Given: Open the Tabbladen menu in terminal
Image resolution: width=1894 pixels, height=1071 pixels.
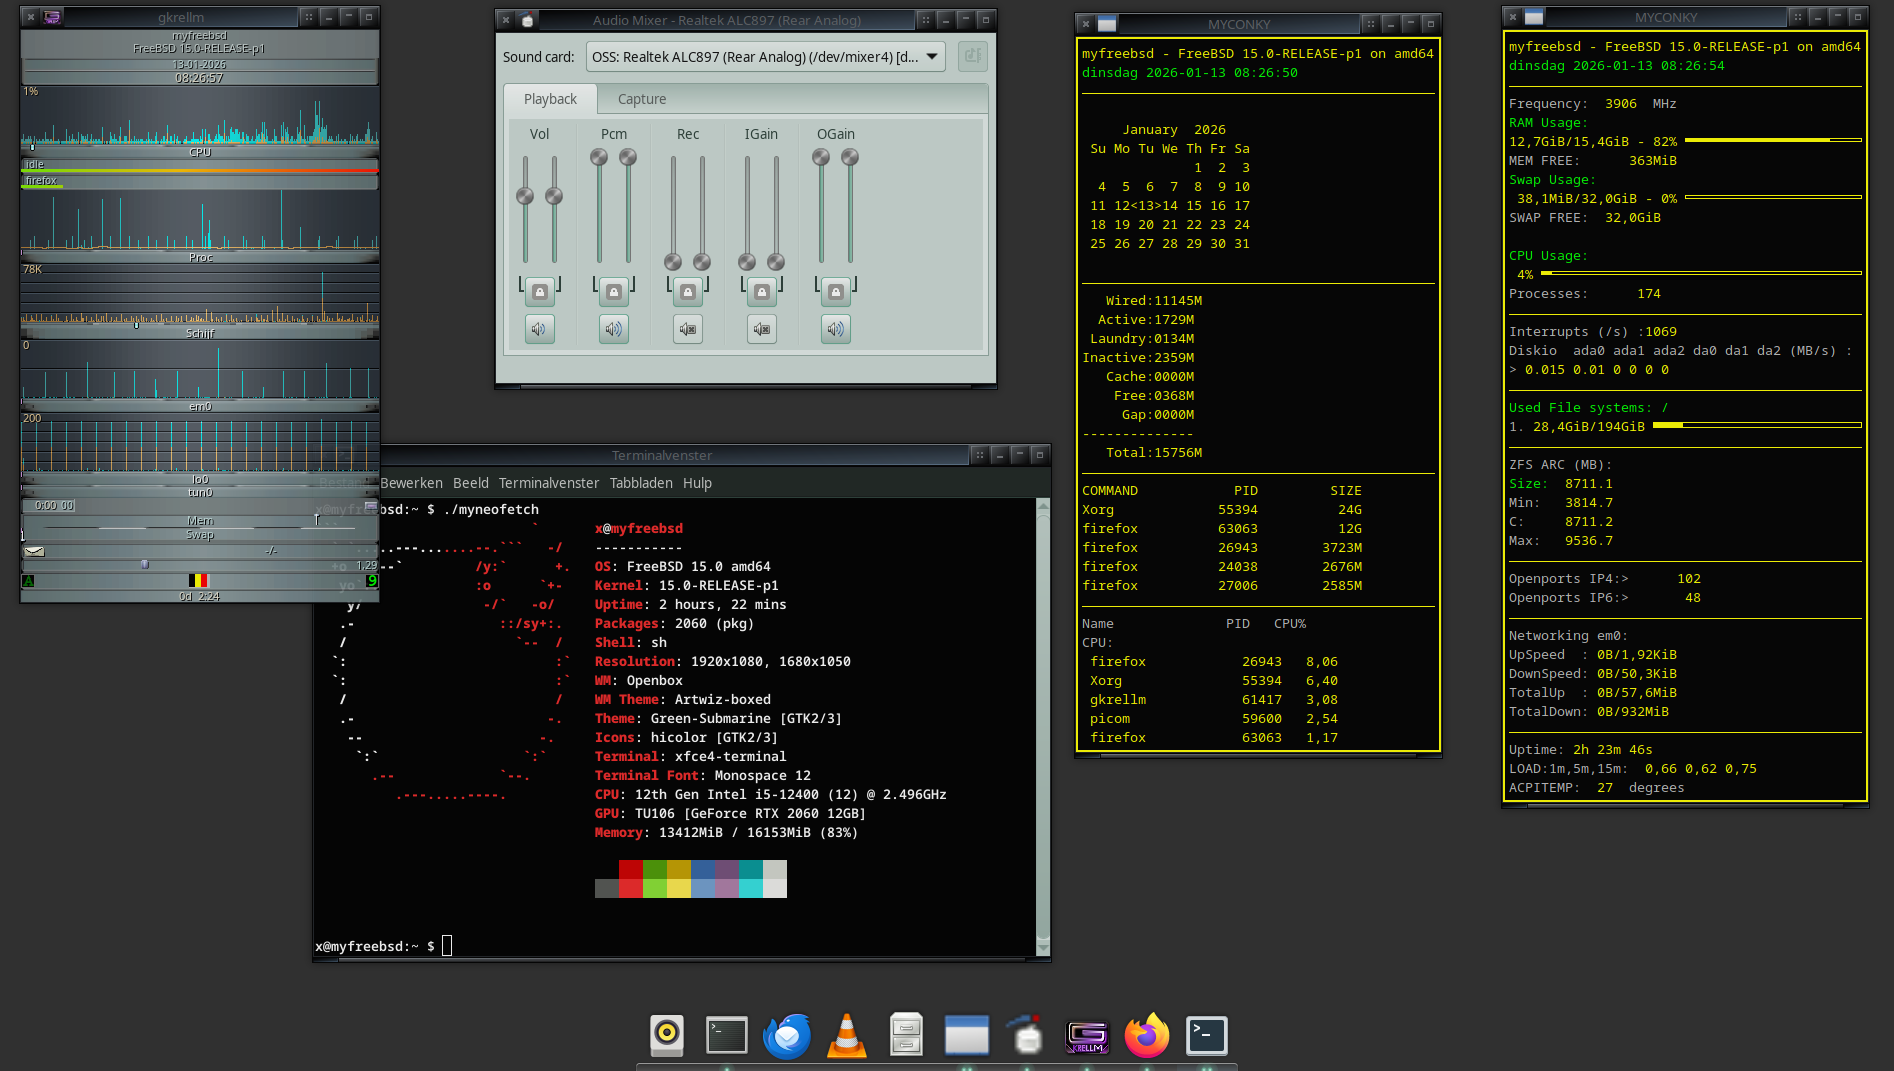Looking at the screenshot, I should (x=641, y=483).
